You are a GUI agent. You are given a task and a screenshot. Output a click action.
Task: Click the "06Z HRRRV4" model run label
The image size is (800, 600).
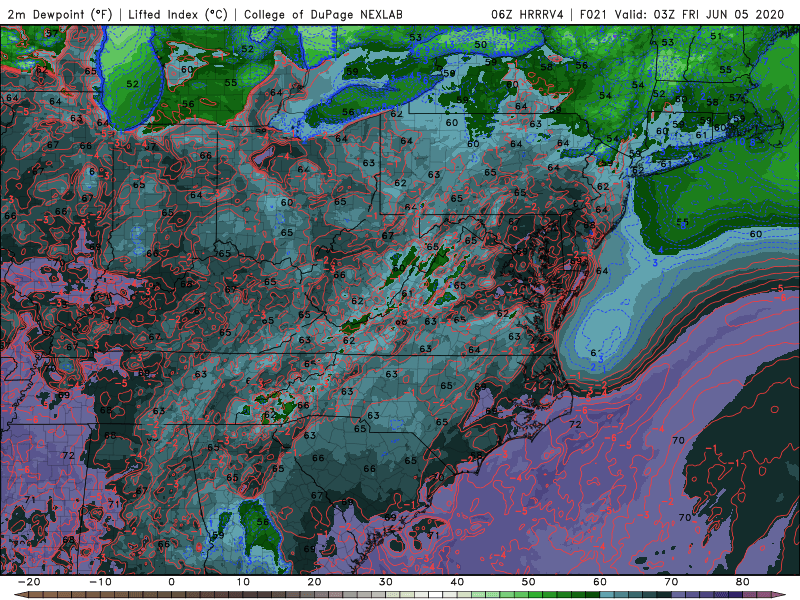[x=527, y=15]
